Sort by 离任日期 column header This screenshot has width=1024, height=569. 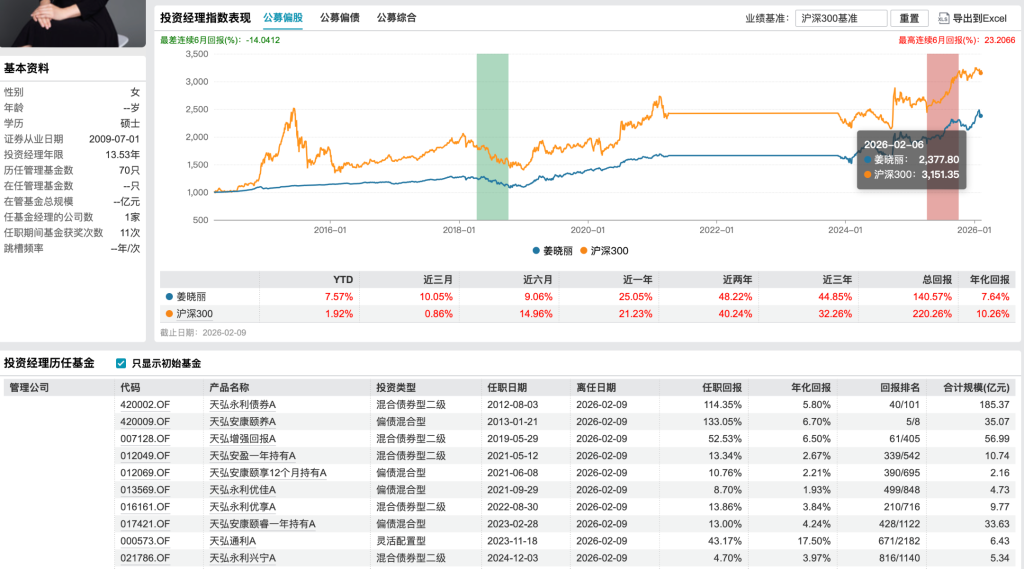tap(596, 387)
